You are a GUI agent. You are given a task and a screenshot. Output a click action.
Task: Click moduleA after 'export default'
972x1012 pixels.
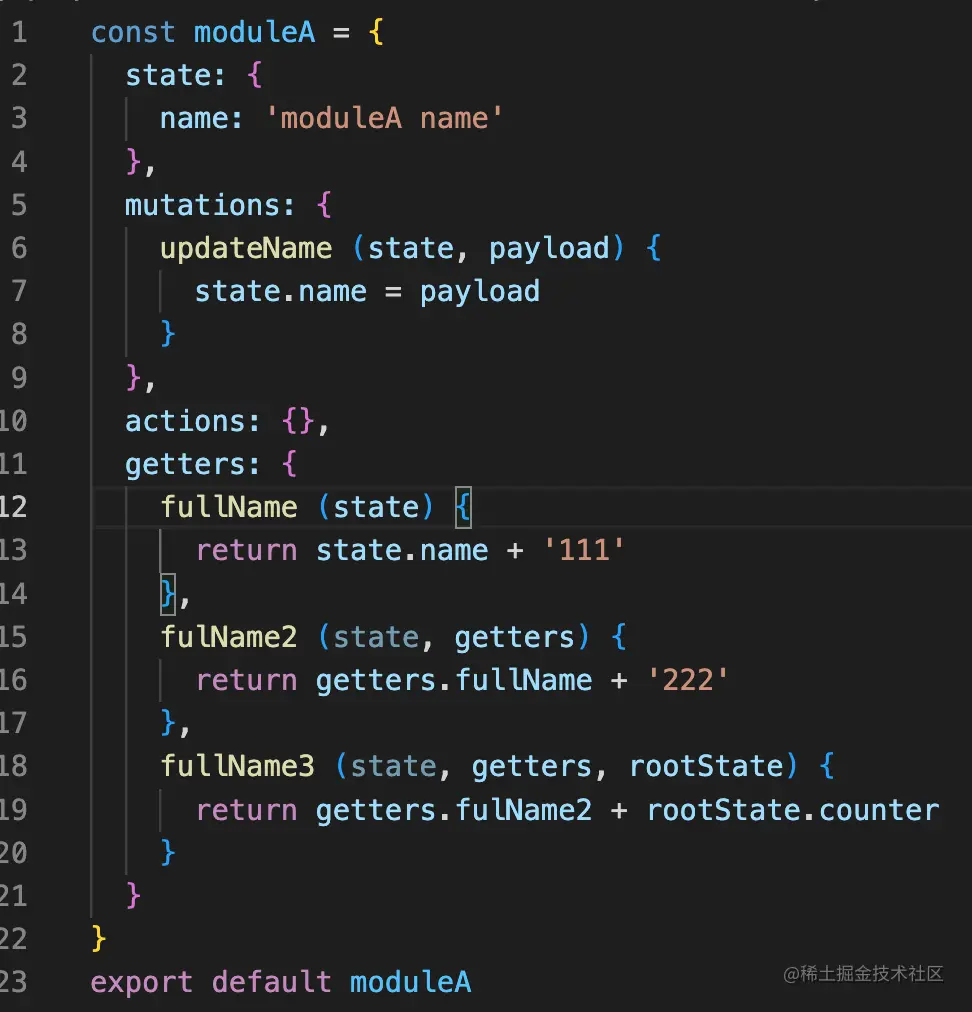click(410, 982)
